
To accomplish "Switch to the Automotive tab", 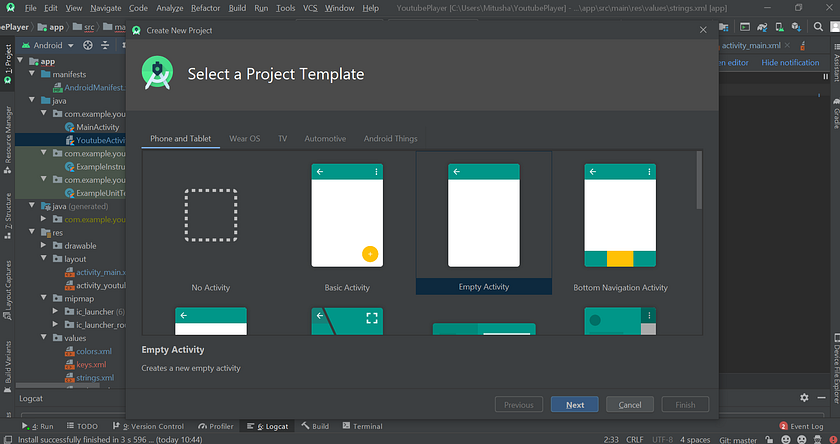I will pos(325,138).
